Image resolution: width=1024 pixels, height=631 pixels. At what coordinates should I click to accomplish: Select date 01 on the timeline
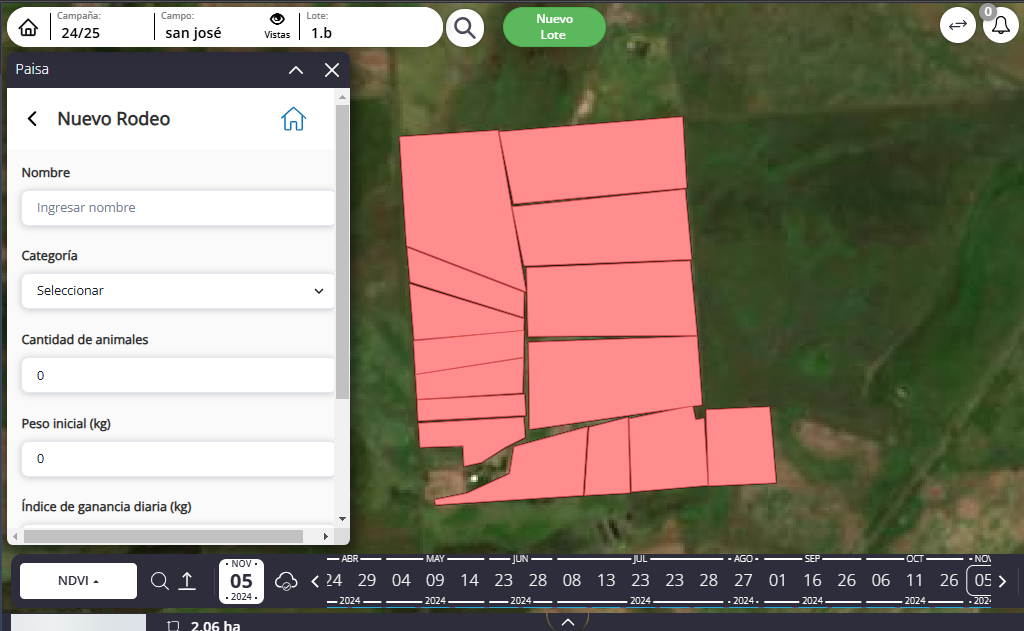[777, 580]
